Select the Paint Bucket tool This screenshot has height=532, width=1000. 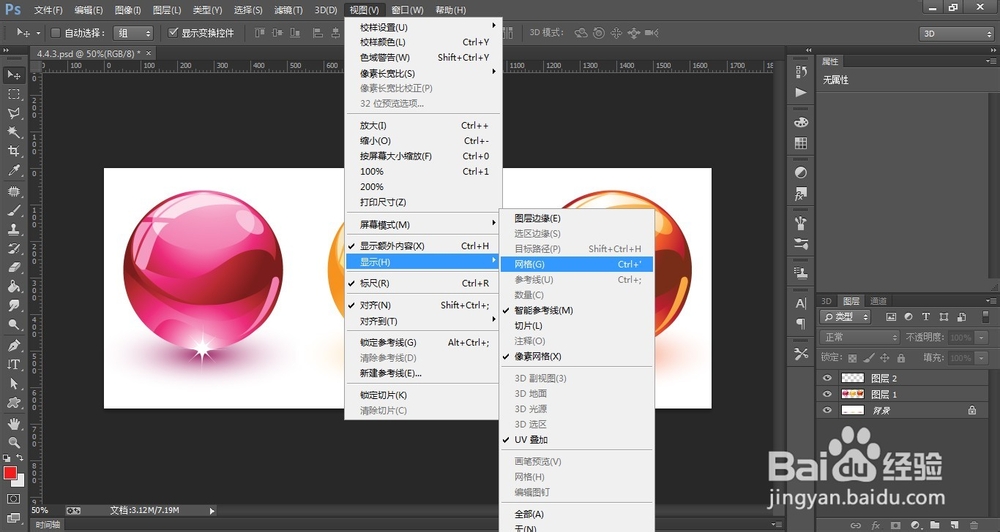(13, 286)
